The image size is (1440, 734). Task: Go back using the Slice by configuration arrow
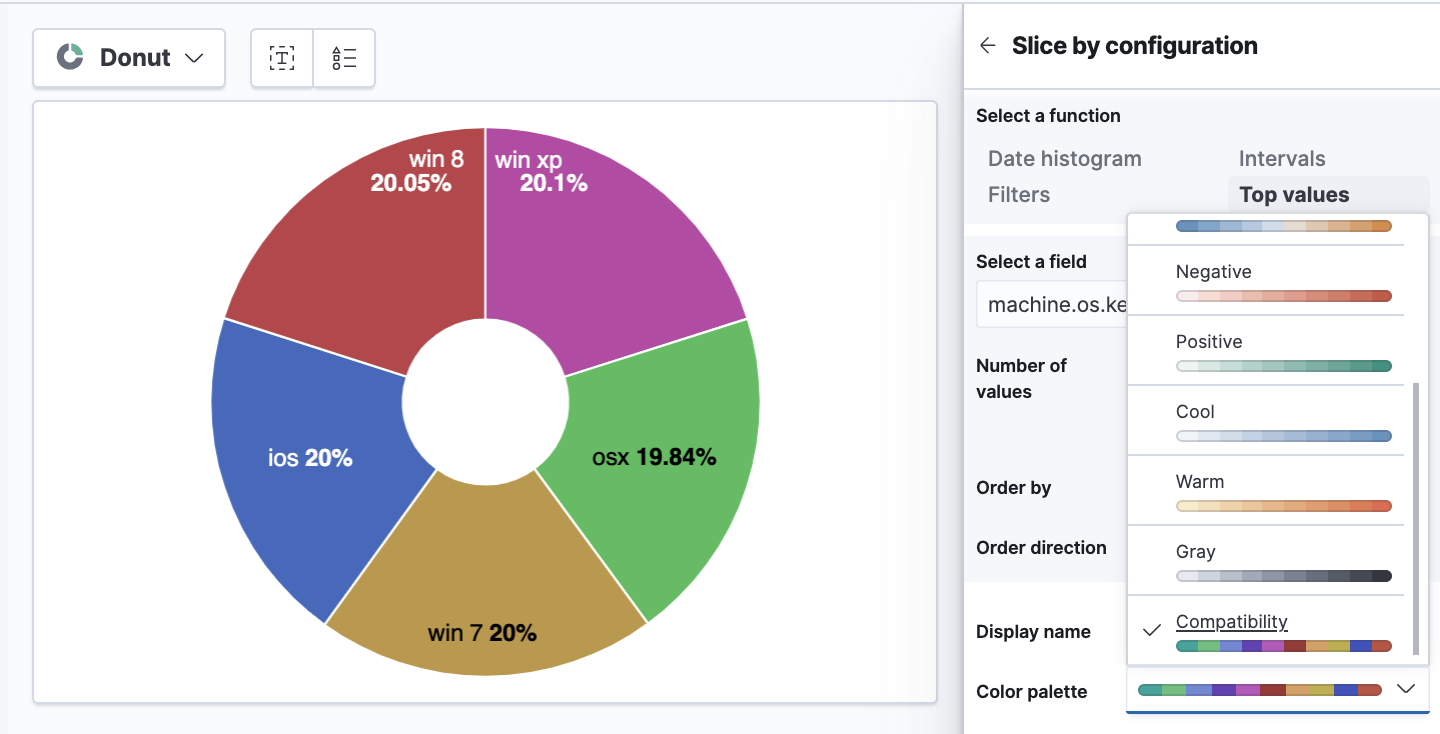[x=986, y=45]
